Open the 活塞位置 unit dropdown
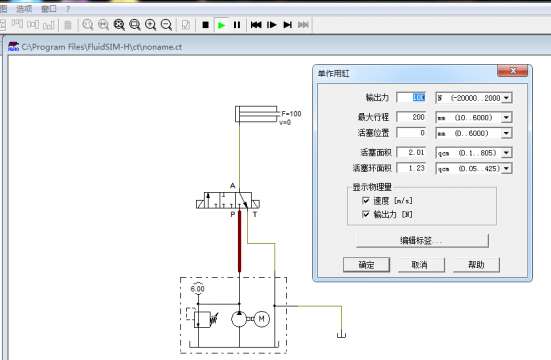Screen dimensions: 551x360 pyautogui.click(x=506, y=133)
